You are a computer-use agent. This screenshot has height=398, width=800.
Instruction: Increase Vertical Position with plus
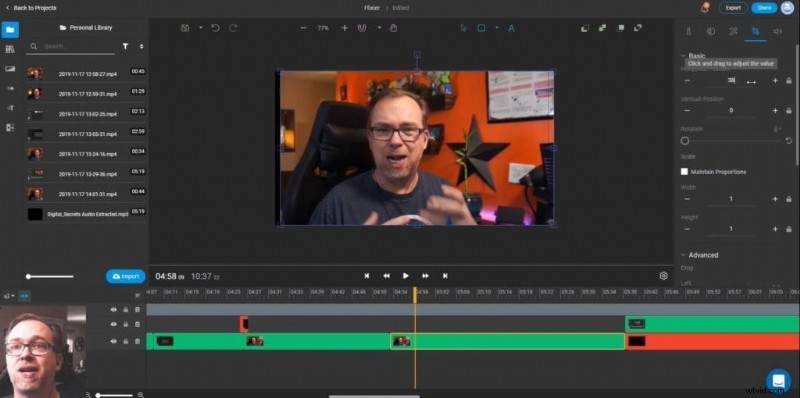(775, 110)
